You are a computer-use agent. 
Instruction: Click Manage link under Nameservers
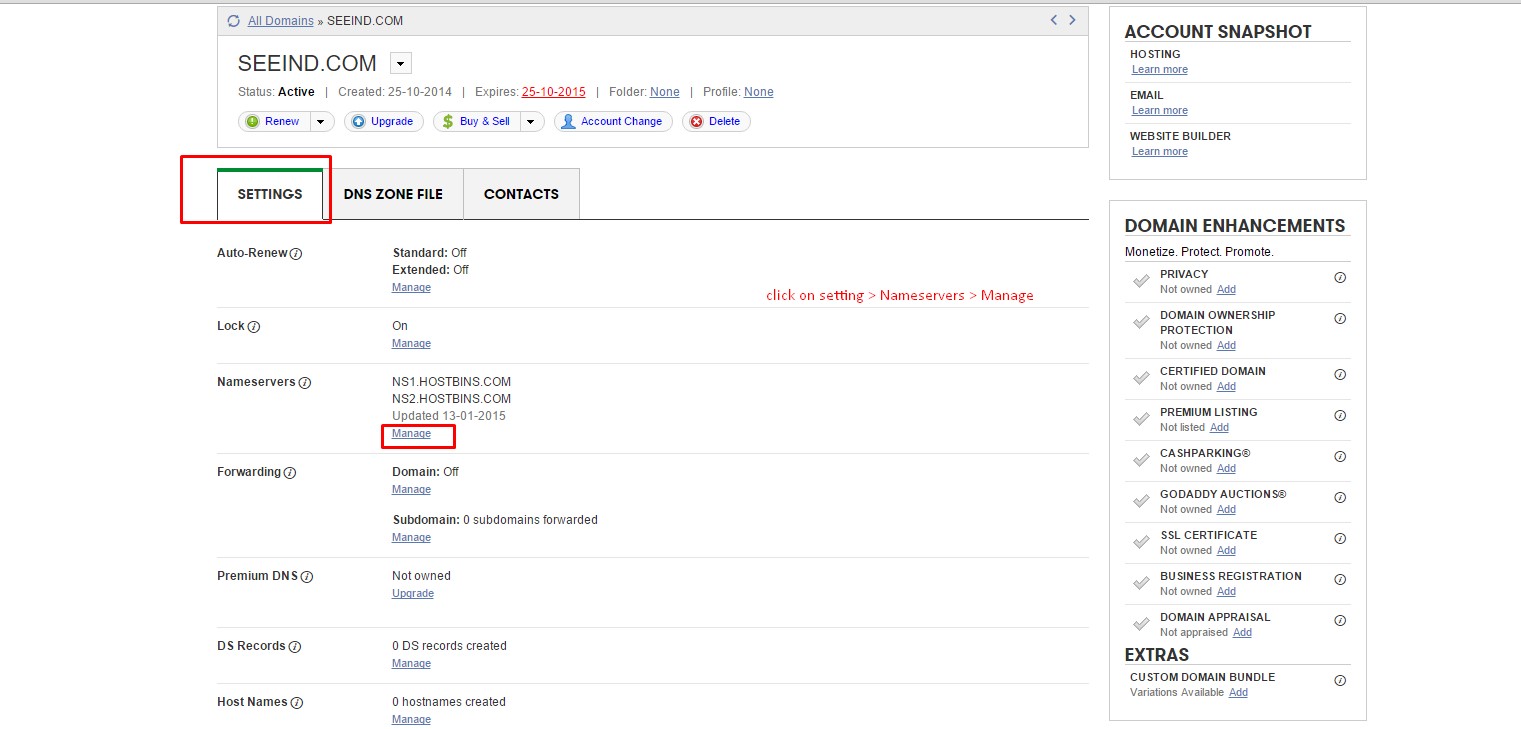pos(411,434)
